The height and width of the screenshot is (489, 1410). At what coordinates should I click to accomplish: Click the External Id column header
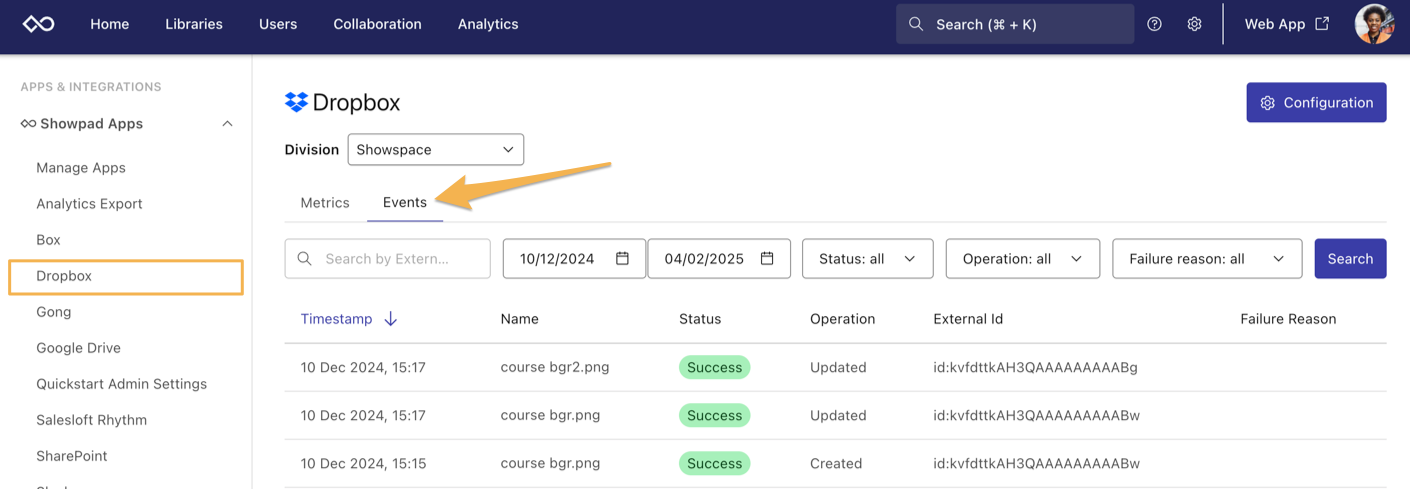coord(968,319)
